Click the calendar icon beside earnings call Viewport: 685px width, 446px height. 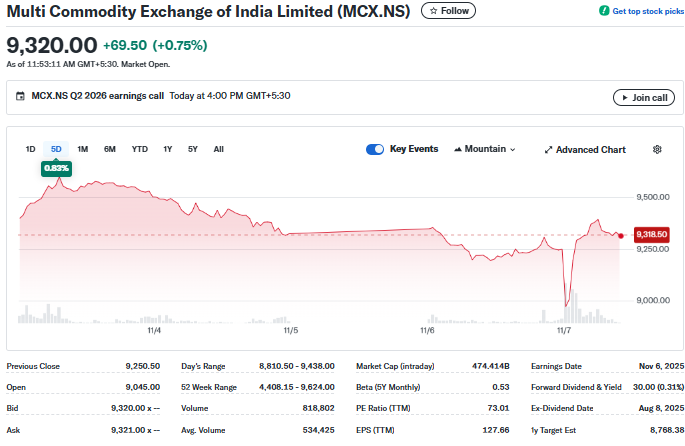[21, 97]
